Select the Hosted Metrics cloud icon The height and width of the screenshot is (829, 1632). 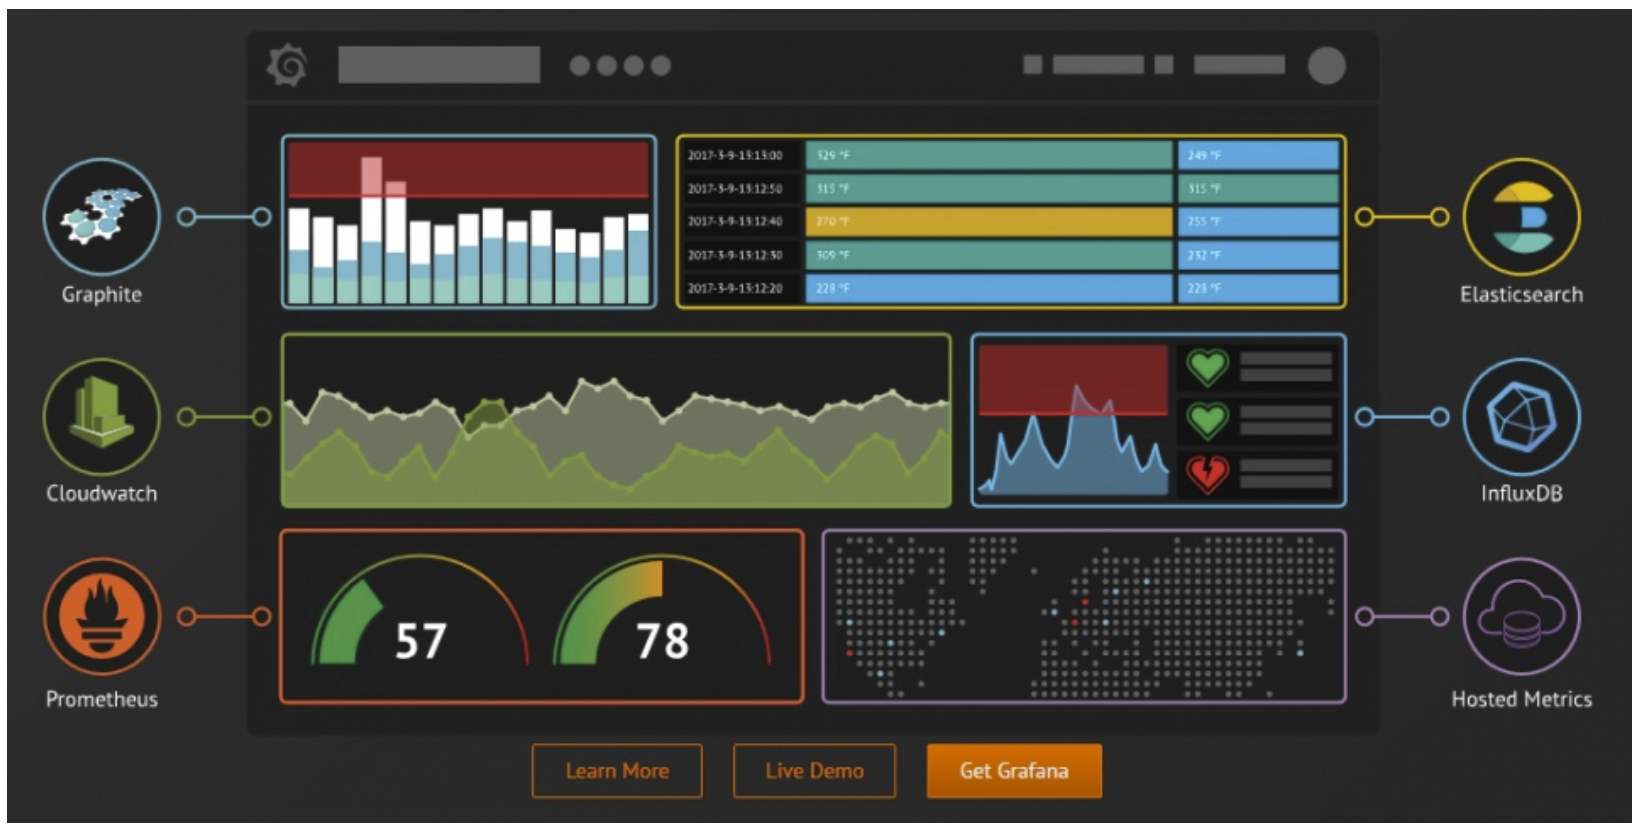tap(1521, 616)
